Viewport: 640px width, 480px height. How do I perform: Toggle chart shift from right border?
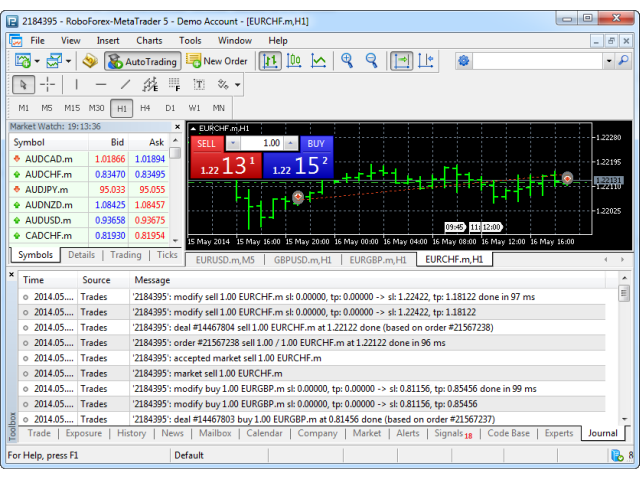click(426, 61)
